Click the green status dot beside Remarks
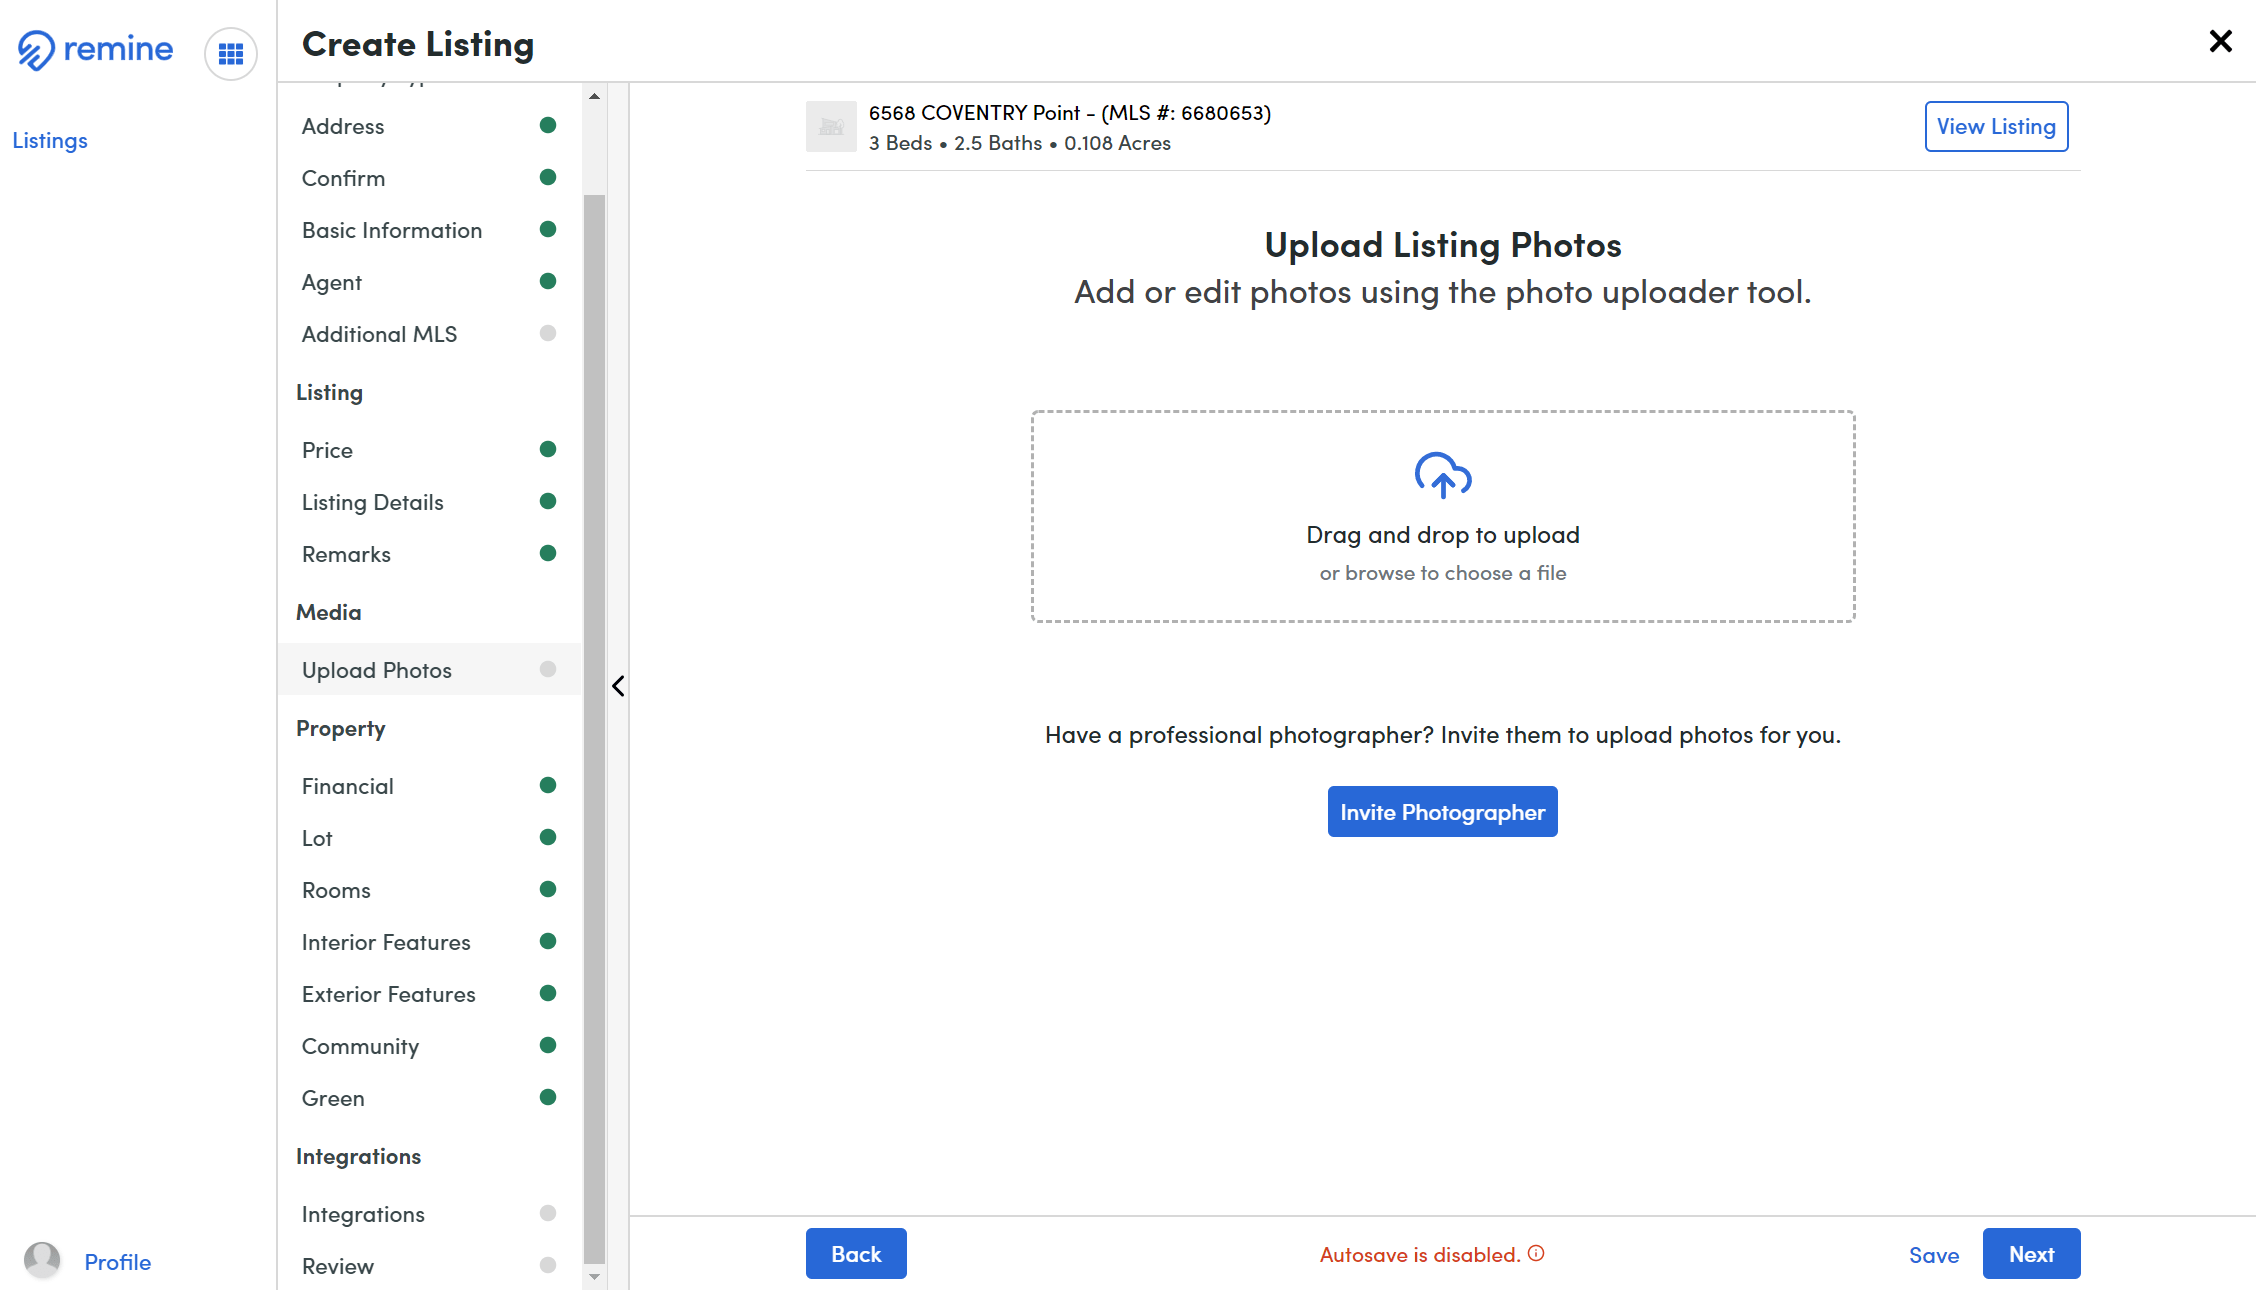Image resolution: width=2256 pixels, height=1290 pixels. point(548,552)
